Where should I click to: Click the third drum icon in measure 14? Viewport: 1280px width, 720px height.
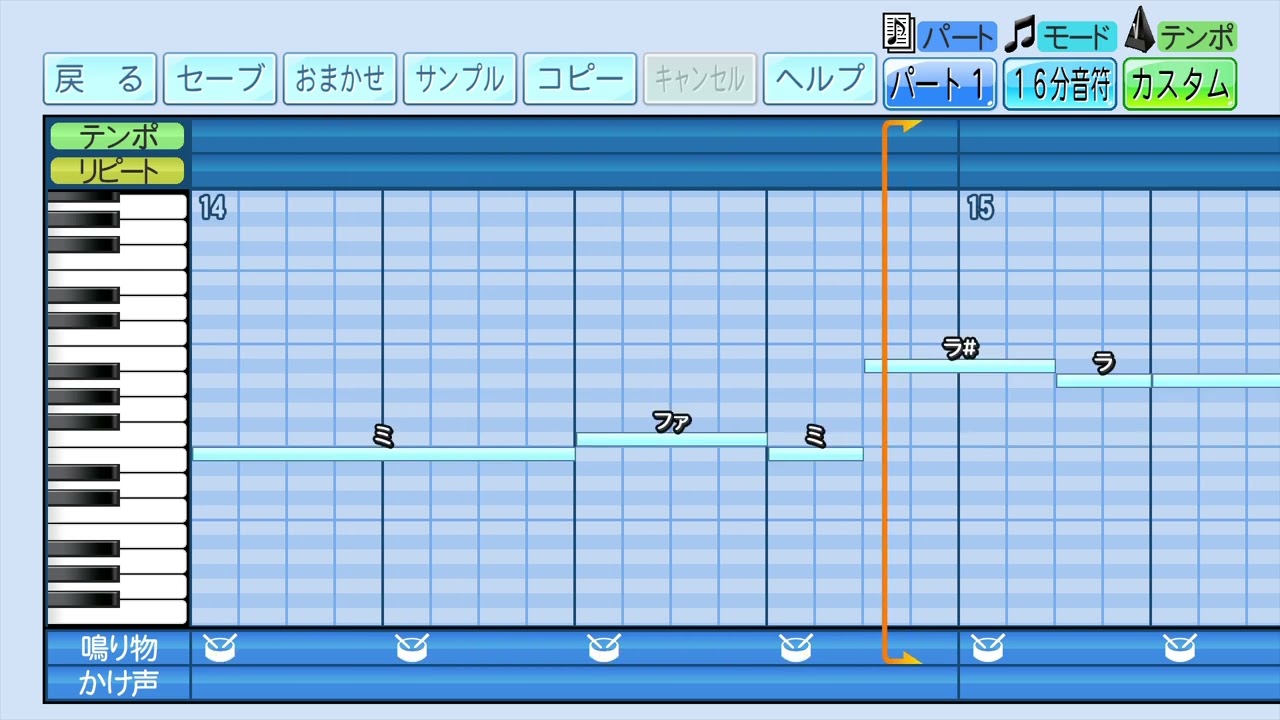point(604,648)
